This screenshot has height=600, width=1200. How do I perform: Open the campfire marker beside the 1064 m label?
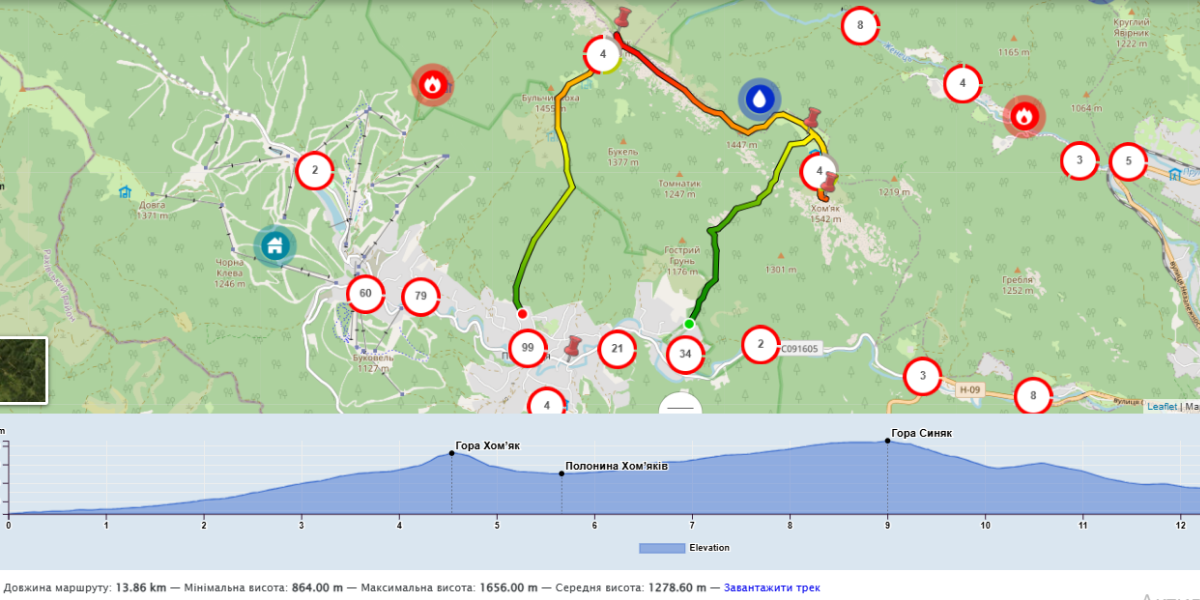pyautogui.click(x=1023, y=117)
